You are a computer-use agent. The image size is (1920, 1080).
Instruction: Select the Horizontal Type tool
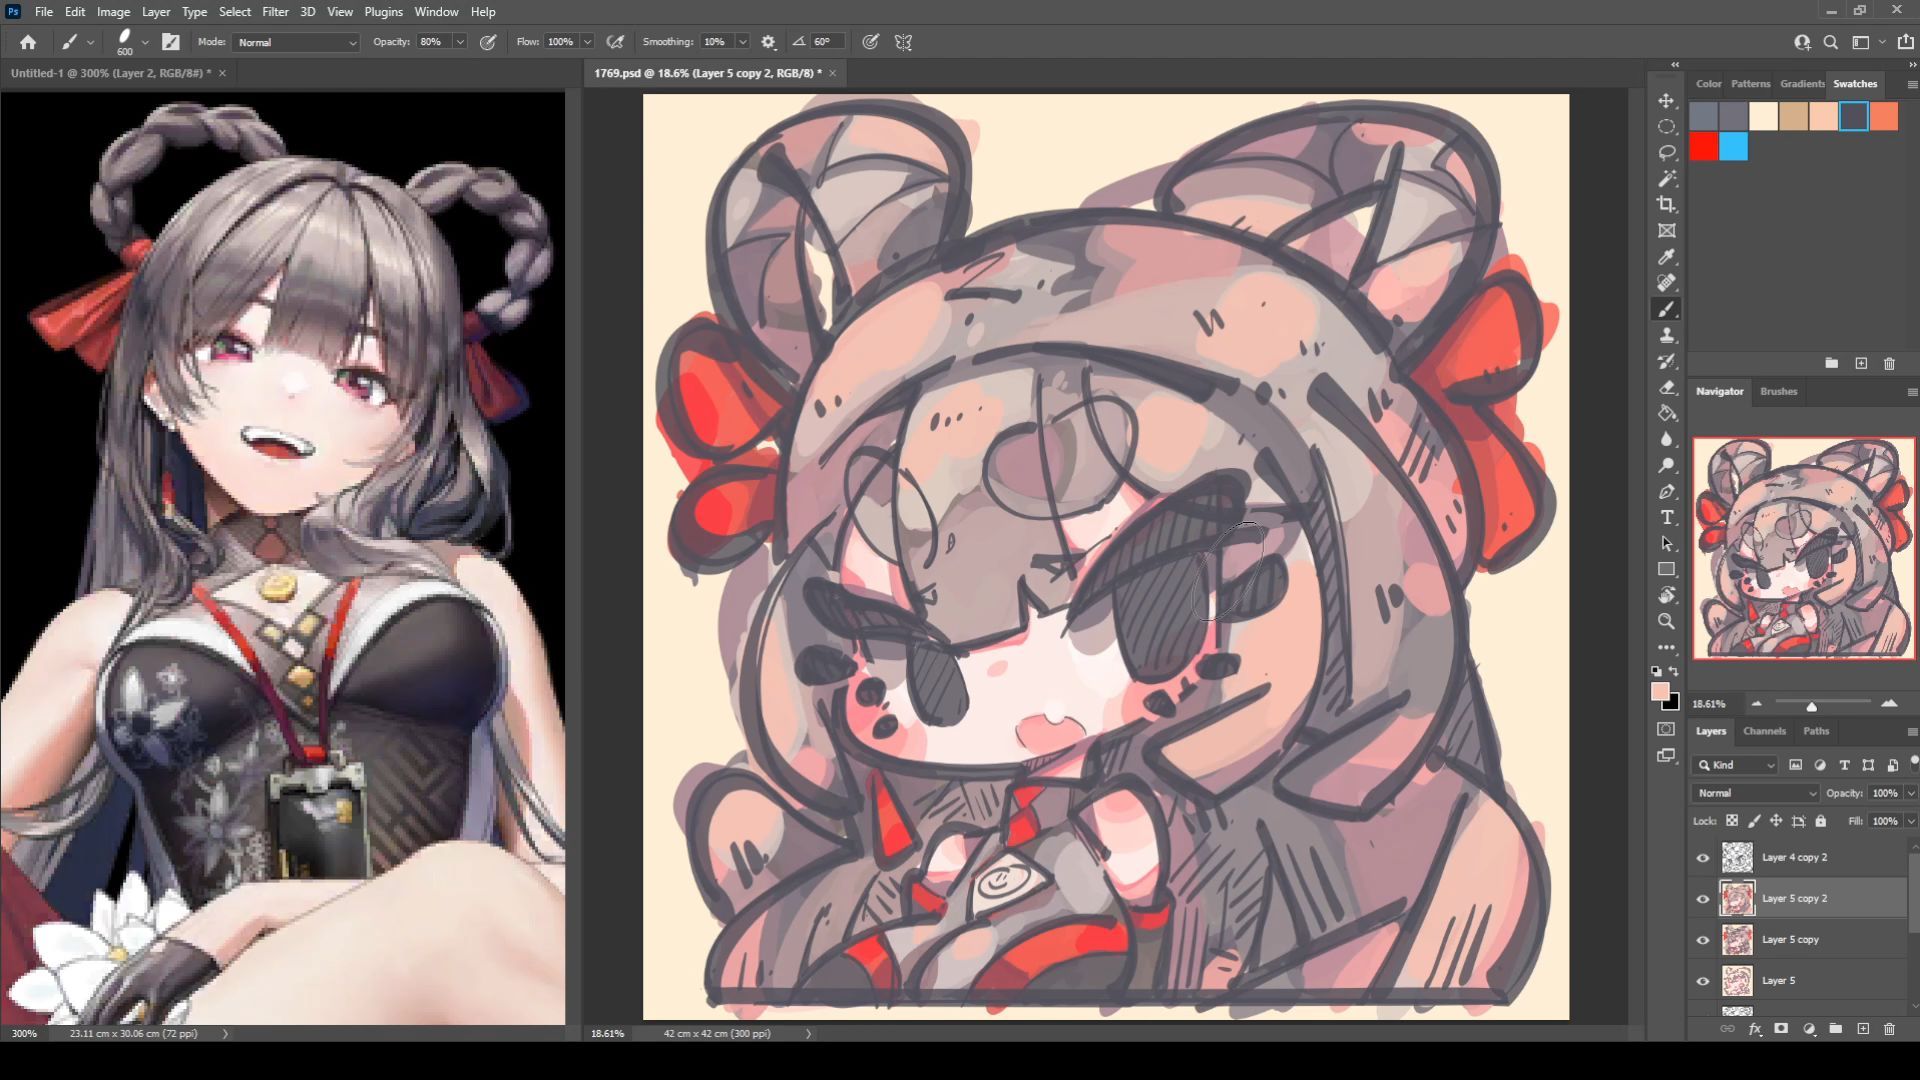pyautogui.click(x=1667, y=518)
